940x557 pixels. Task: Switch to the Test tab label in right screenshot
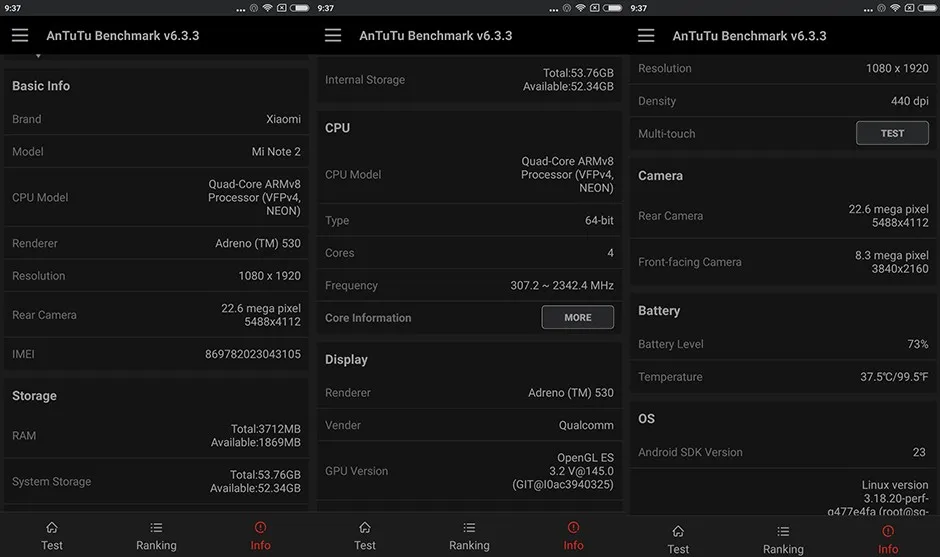click(x=678, y=549)
